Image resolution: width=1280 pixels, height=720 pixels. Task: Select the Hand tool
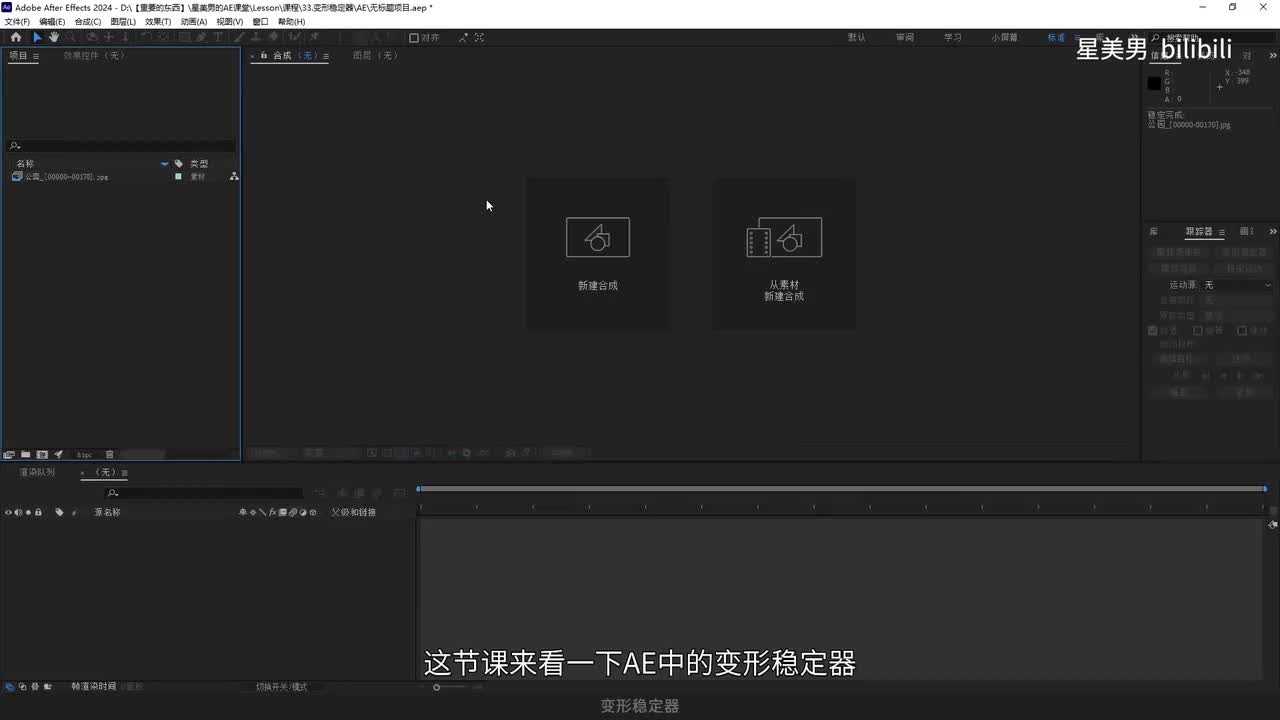pyautogui.click(x=53, y=37)
